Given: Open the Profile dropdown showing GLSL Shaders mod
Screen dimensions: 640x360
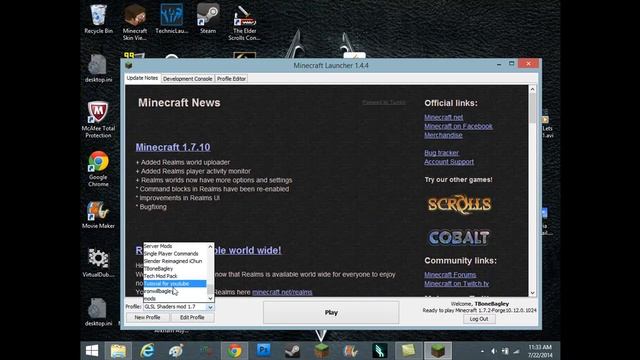Looking at the screenshot, I should [178, 307].
